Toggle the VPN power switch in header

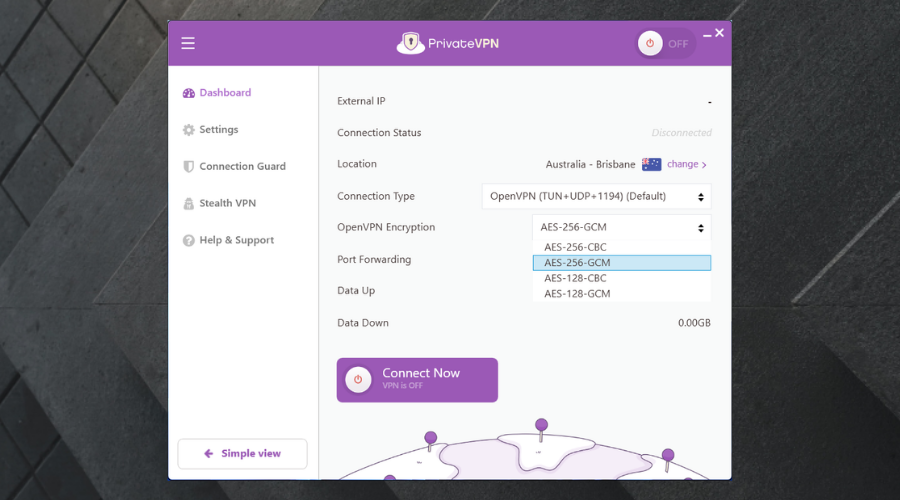(x=665, y=44)
